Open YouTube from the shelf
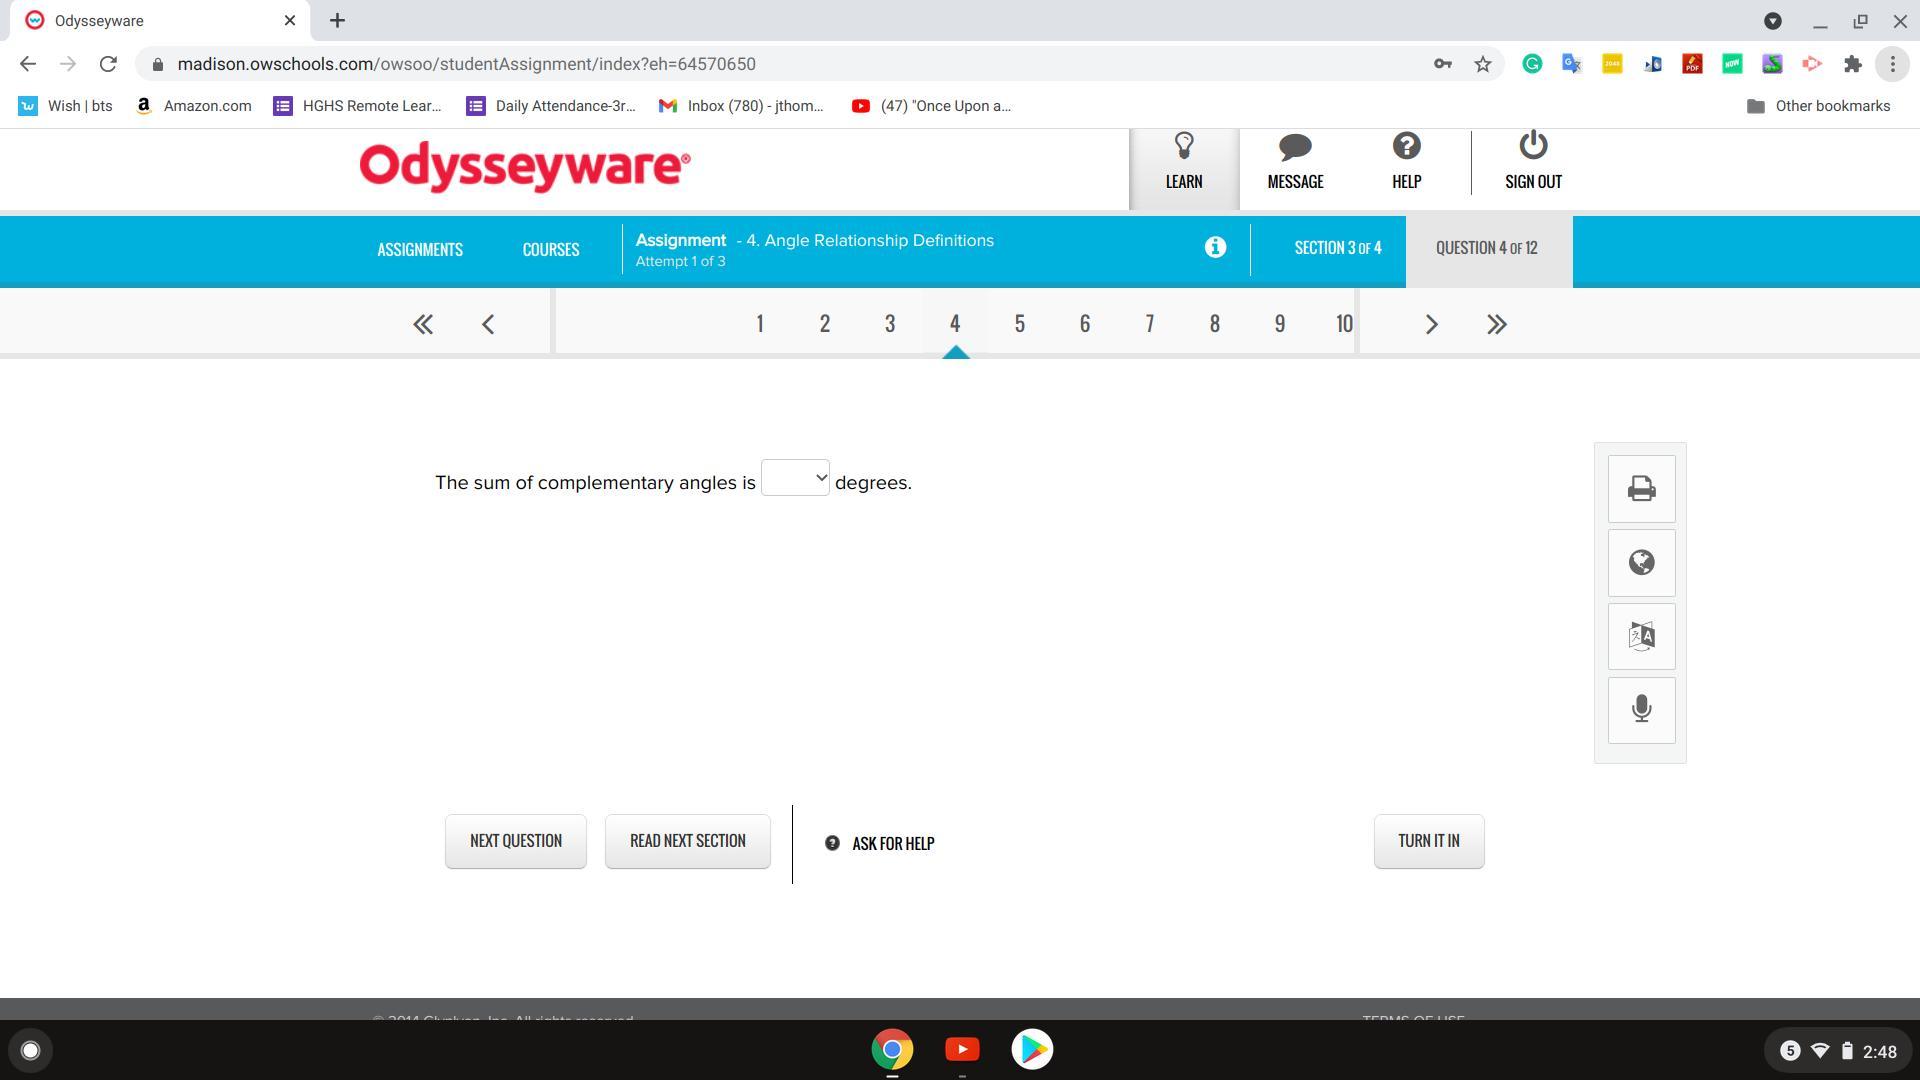 [962, 1049]
